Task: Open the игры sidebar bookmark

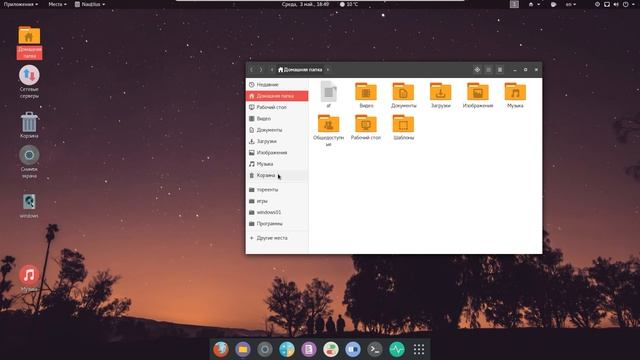Action: click(x=277, y=201)
